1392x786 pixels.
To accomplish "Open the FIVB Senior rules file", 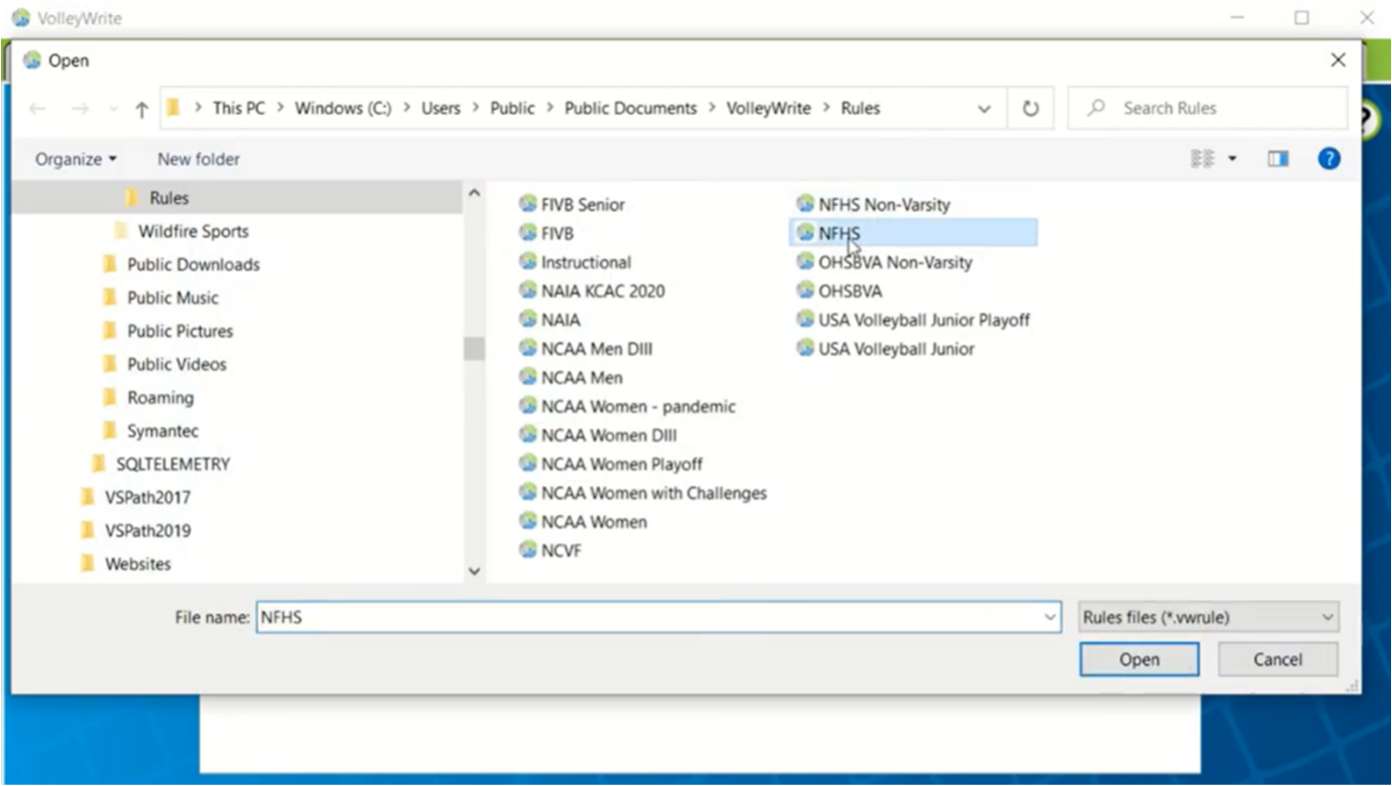I will 572,204.
